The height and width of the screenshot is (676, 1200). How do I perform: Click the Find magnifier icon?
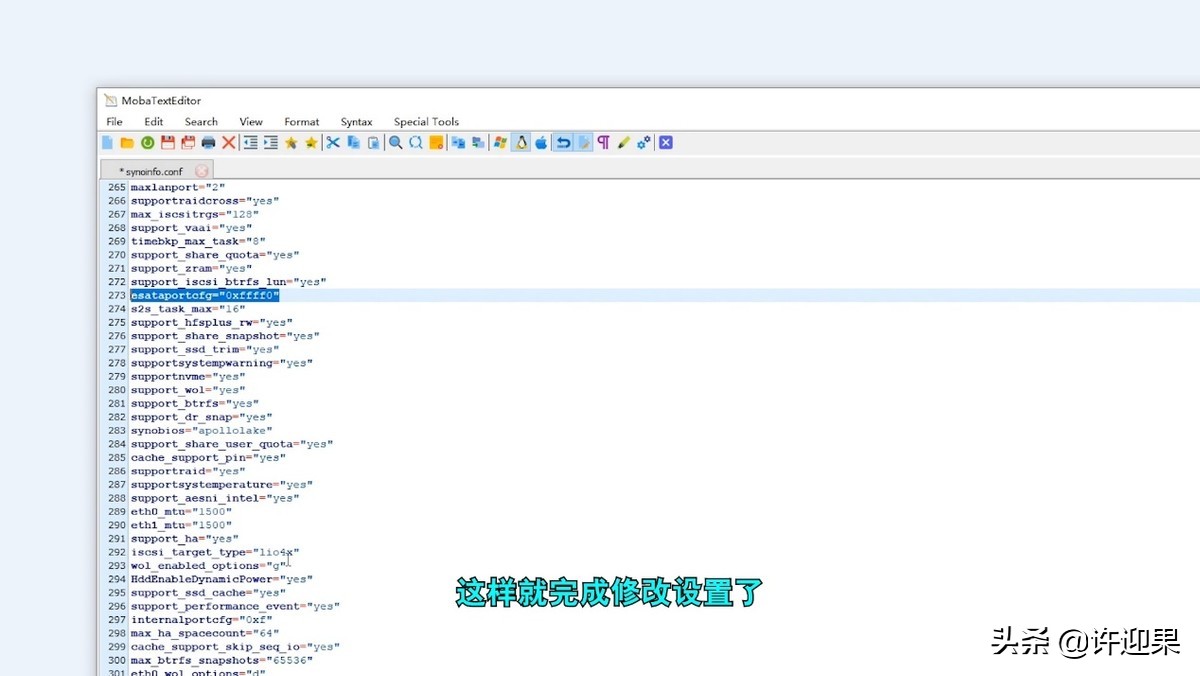pyautogui.click(x=396, y=143)
